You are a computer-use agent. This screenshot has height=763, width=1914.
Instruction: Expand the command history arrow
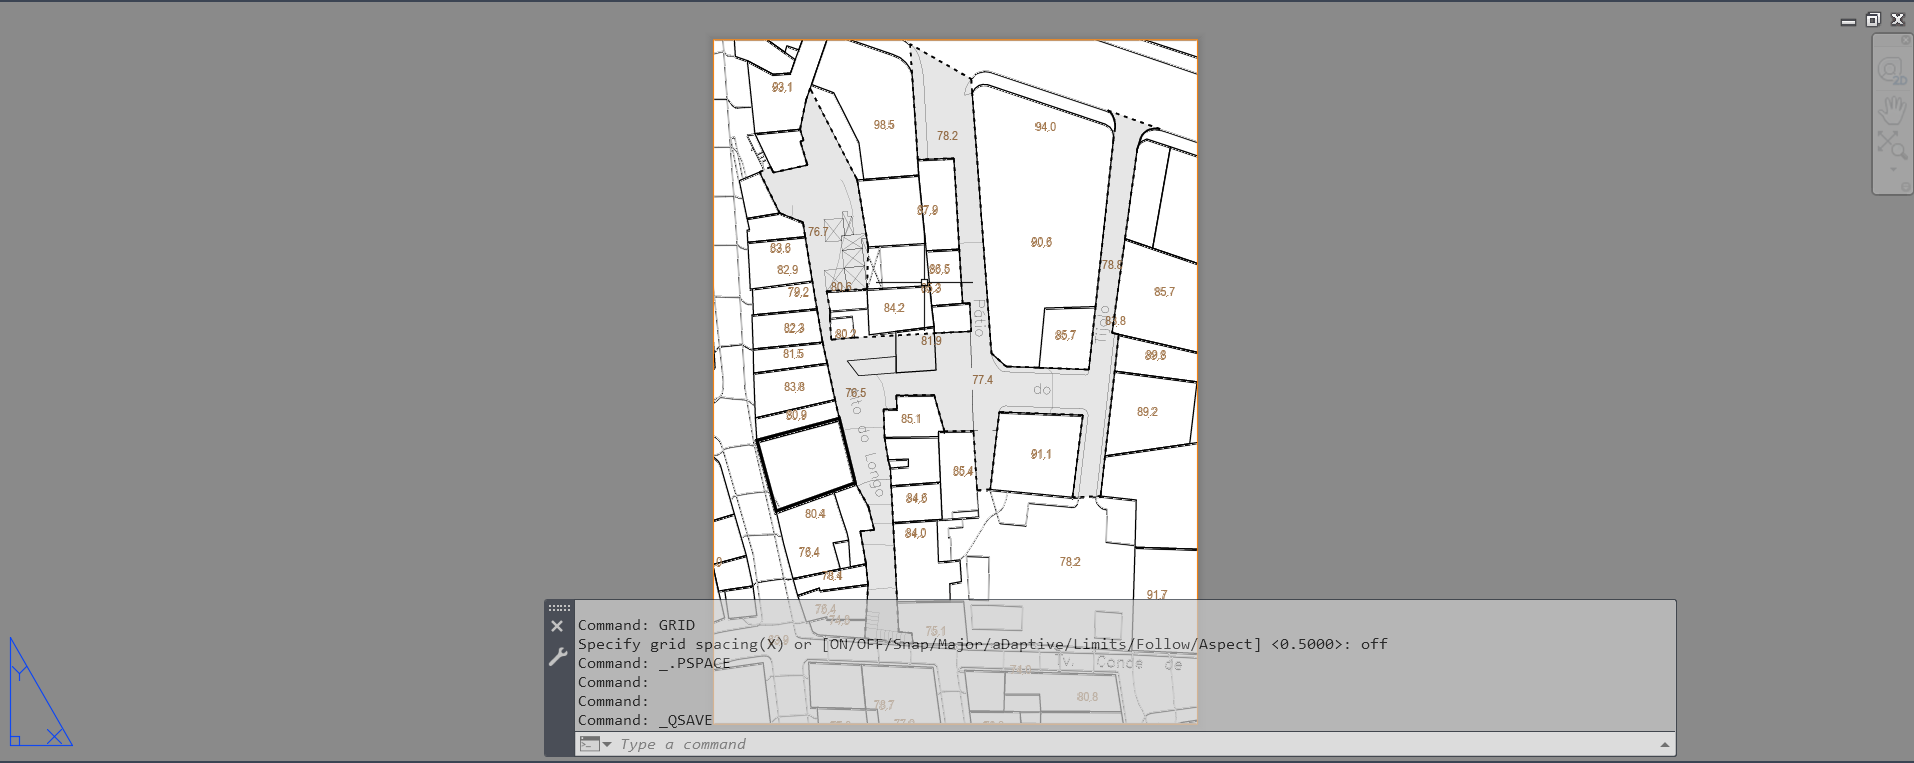tap(1665, 744)
